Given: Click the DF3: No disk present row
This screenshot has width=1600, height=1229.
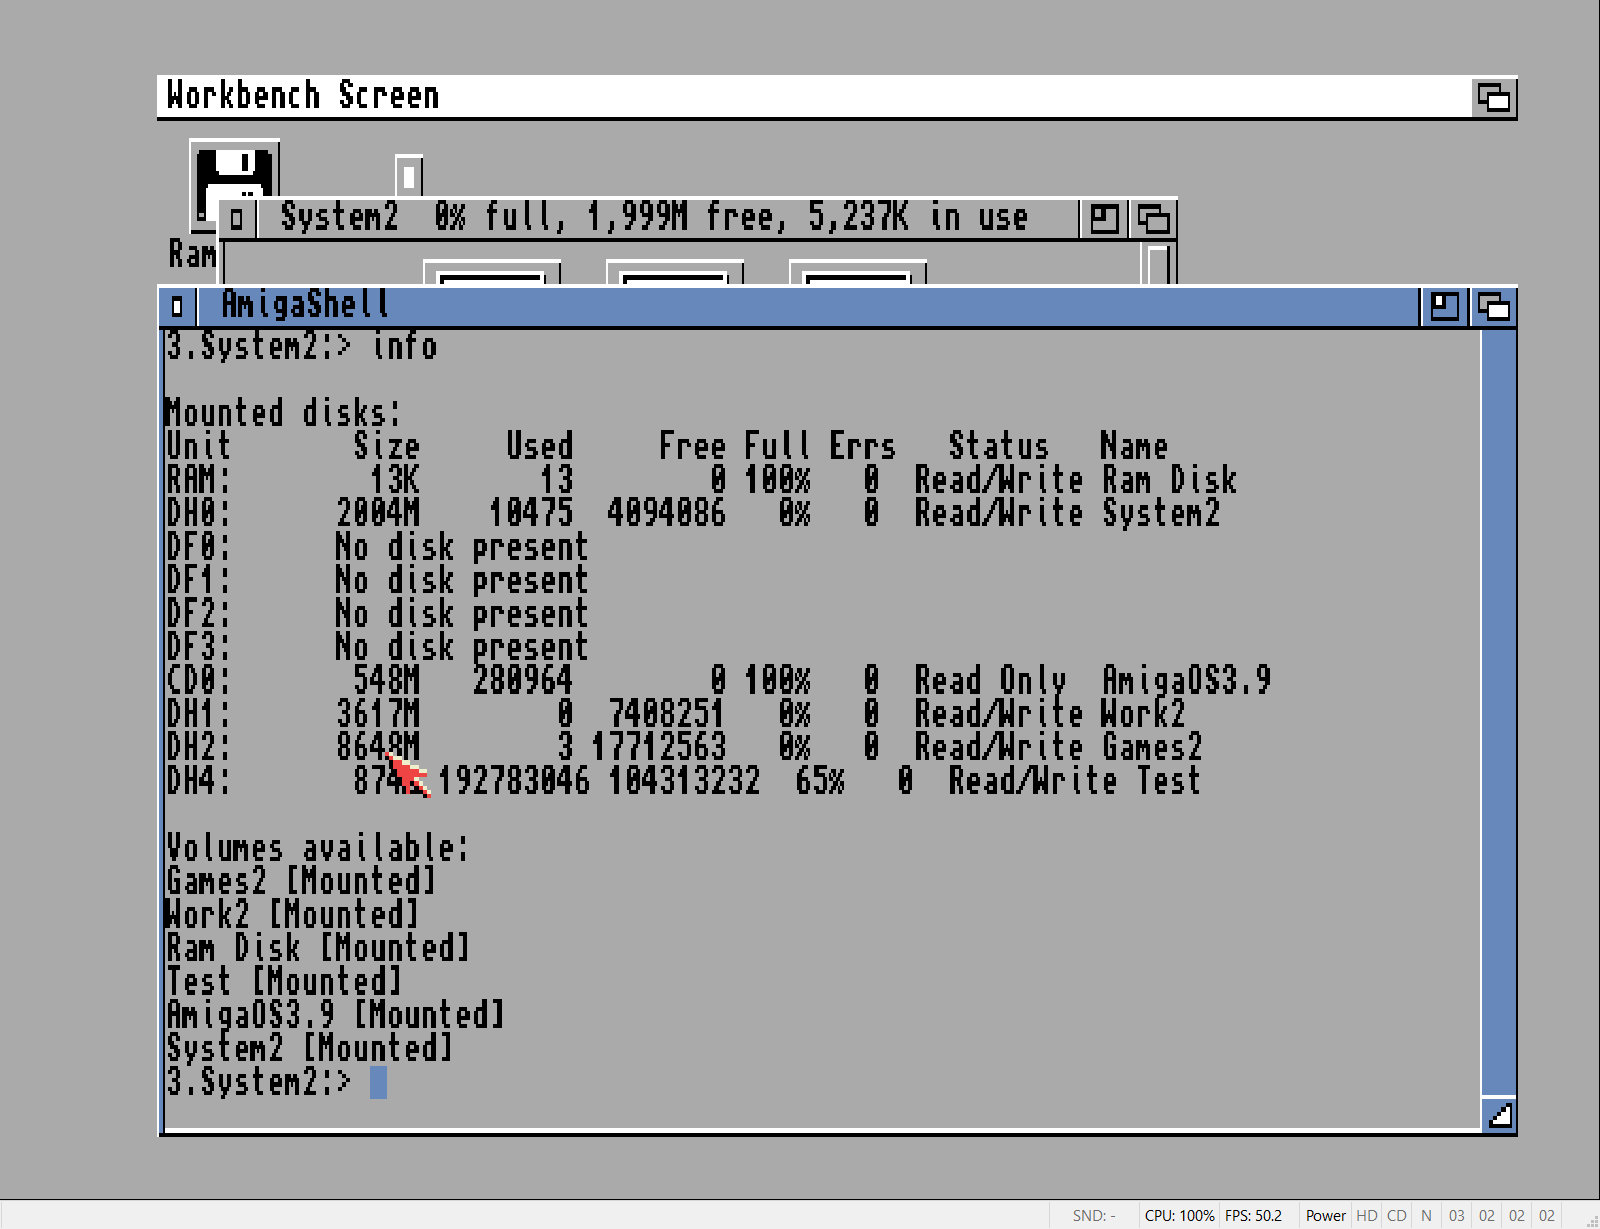Looking at the screenshot, I should (x=377, y=647).
